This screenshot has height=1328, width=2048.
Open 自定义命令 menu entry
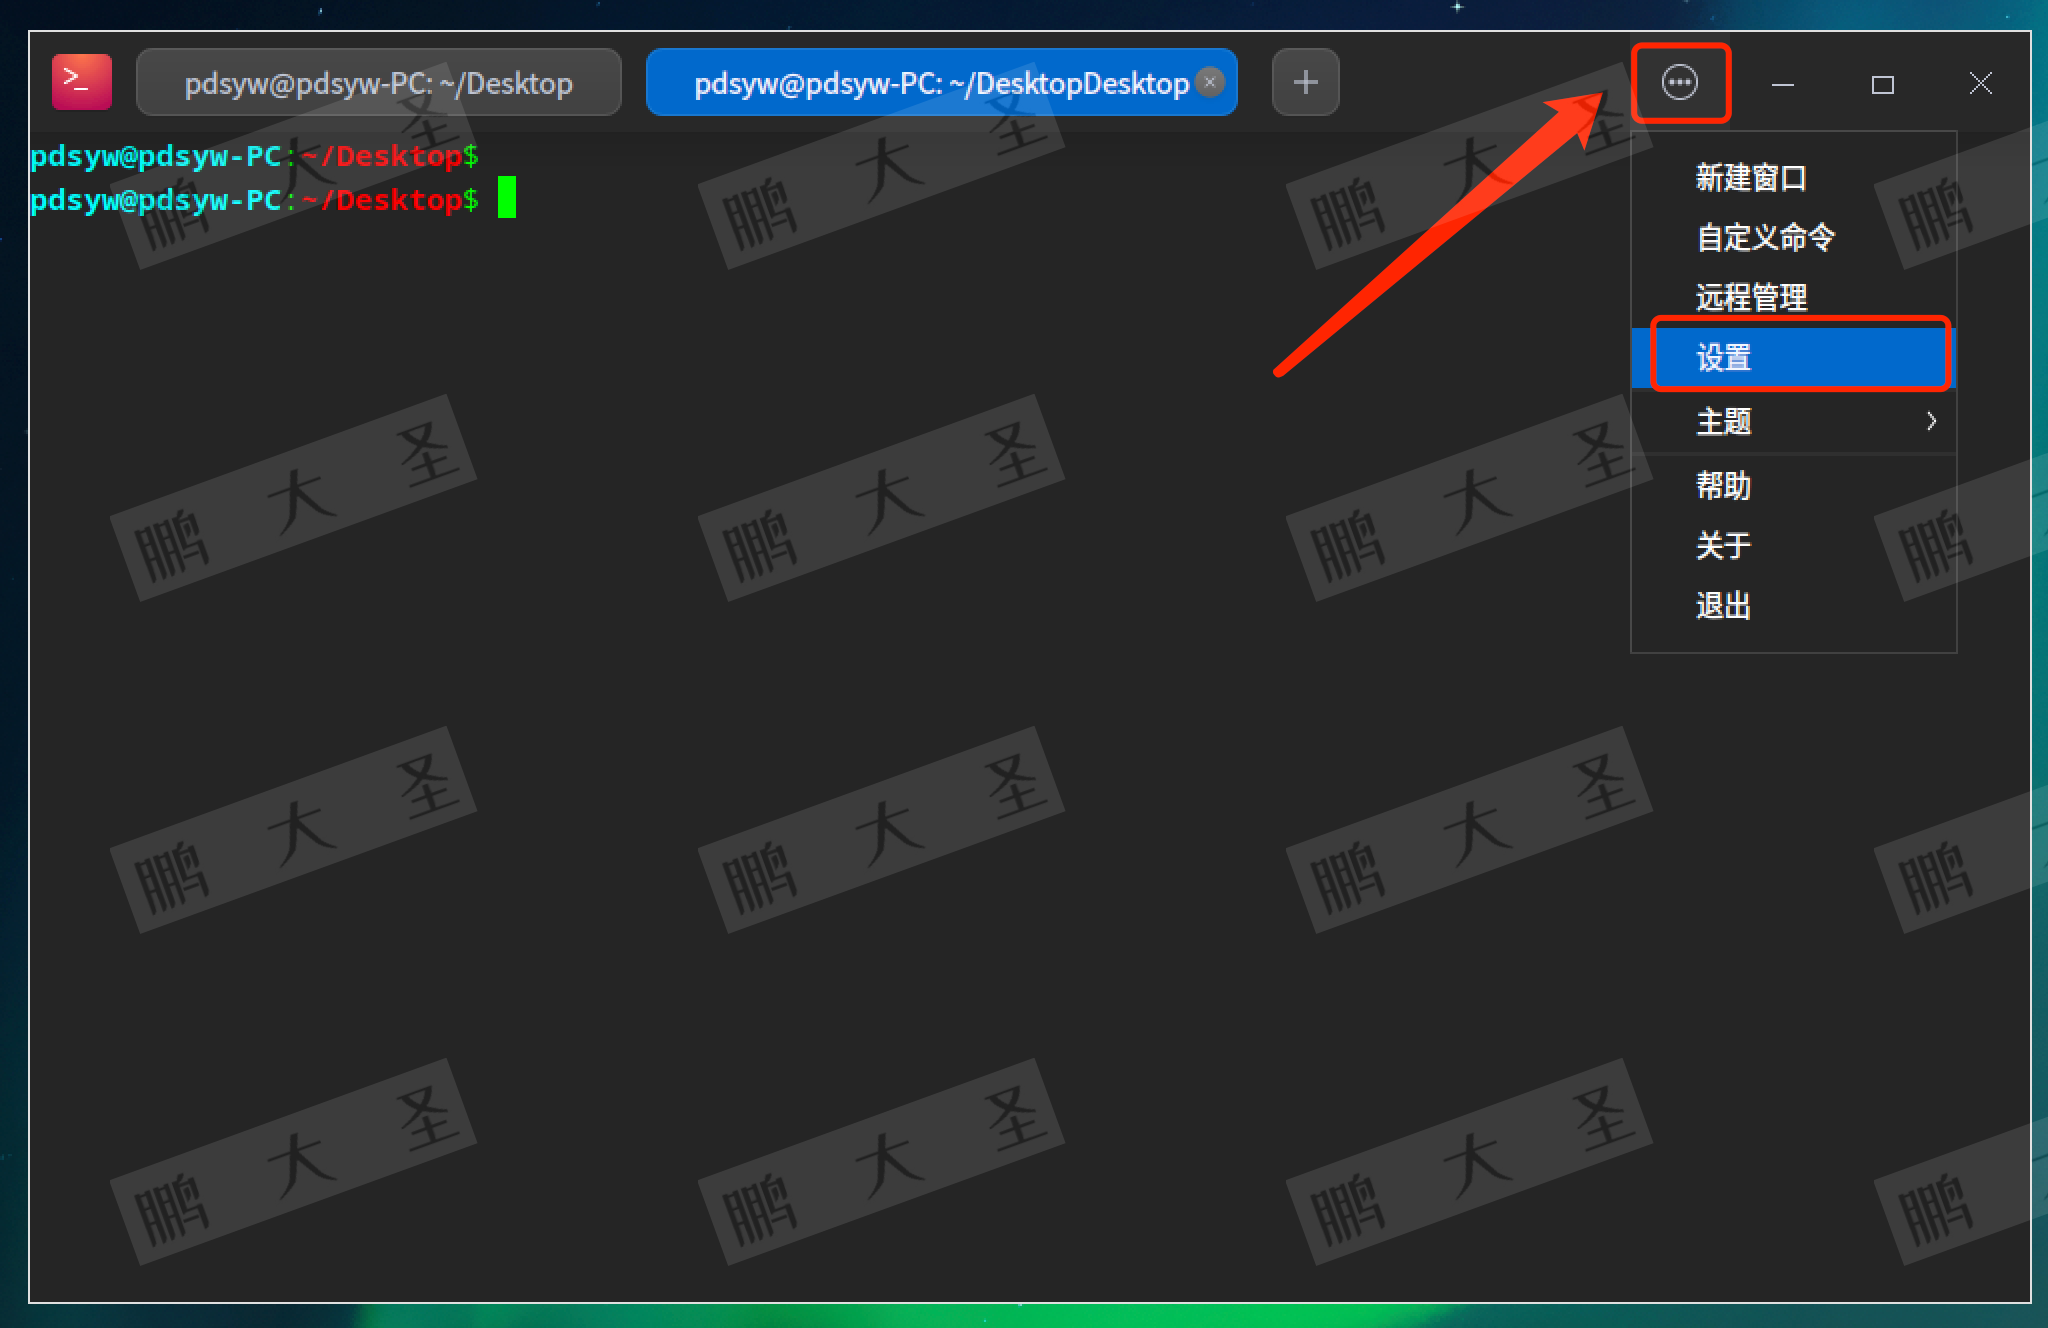tap(1765, 238)
